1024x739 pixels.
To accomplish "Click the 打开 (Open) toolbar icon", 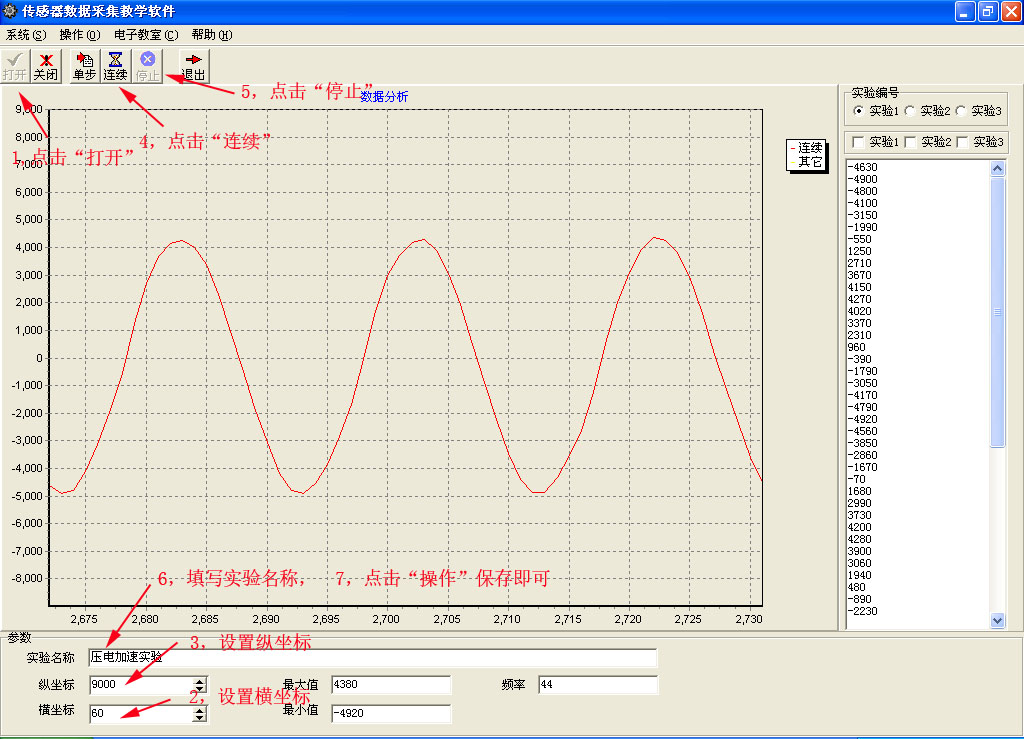I will point(15,66).
